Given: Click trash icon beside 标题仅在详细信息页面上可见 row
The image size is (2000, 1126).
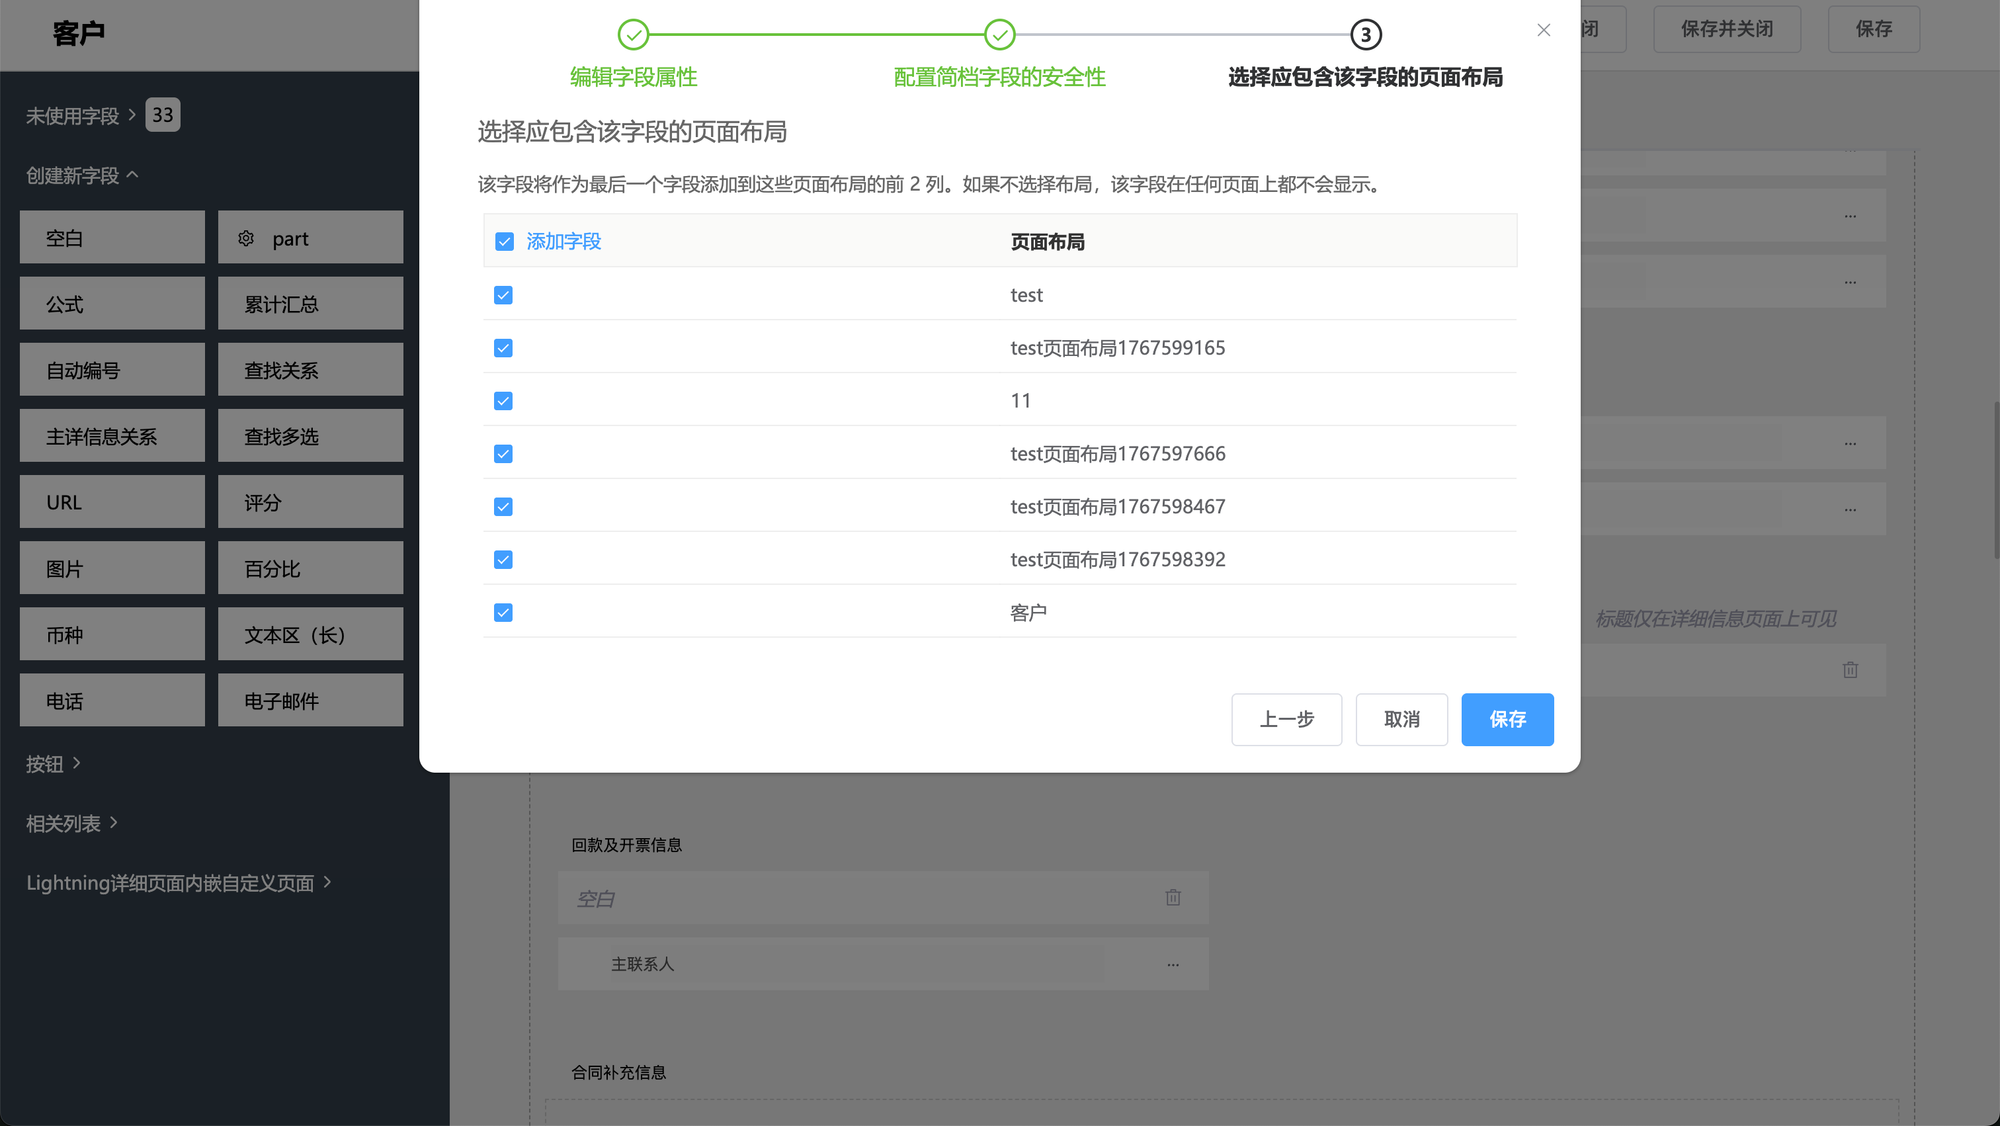Looking at the screenshot, I should [x=1850, y=670].
